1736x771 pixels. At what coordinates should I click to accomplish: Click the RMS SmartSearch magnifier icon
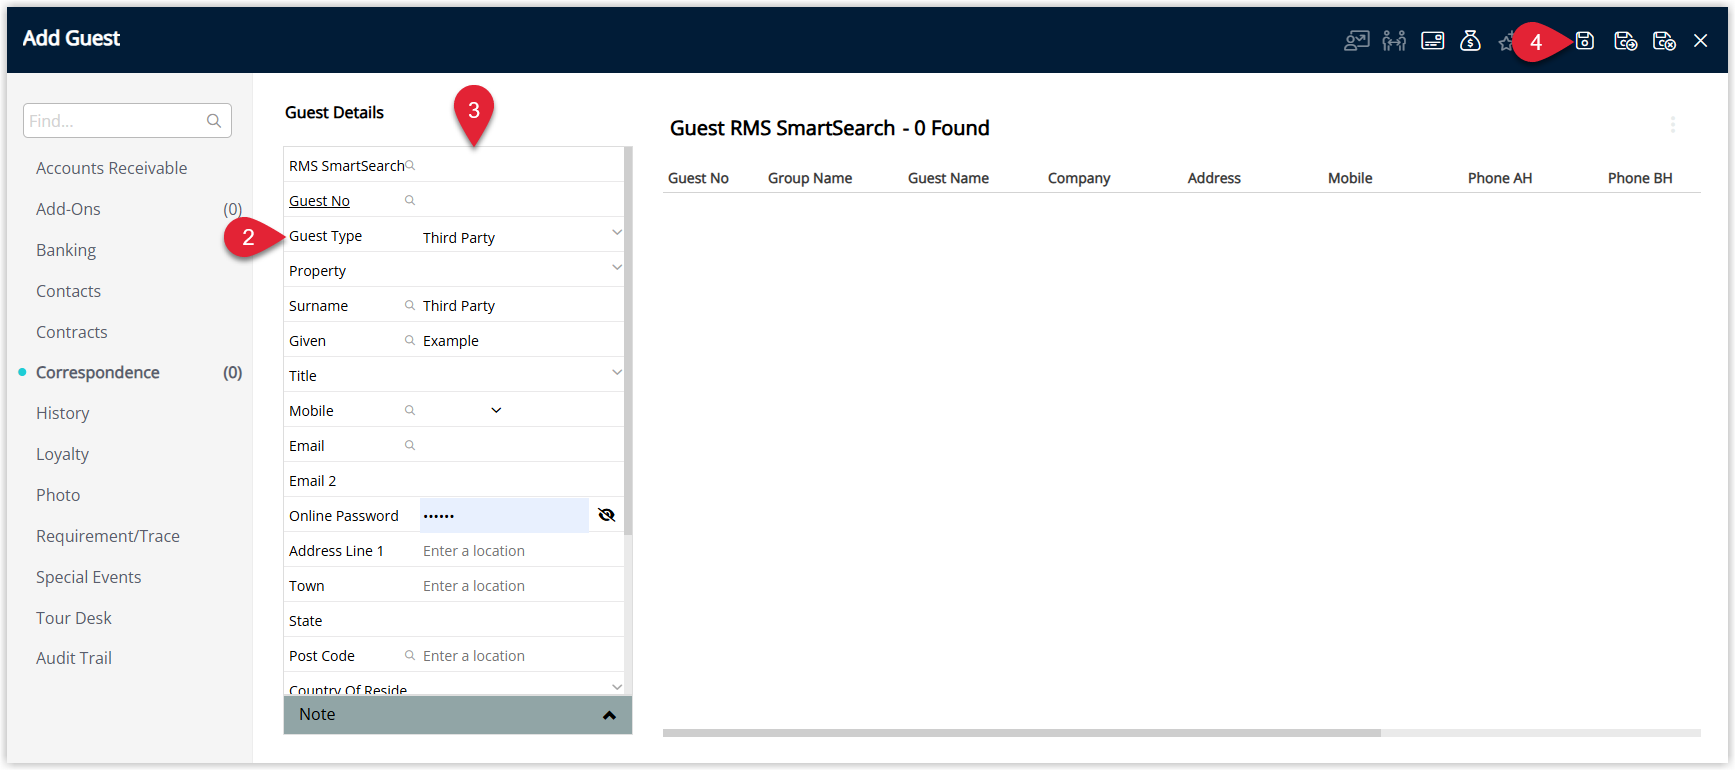tap(410, 166)
